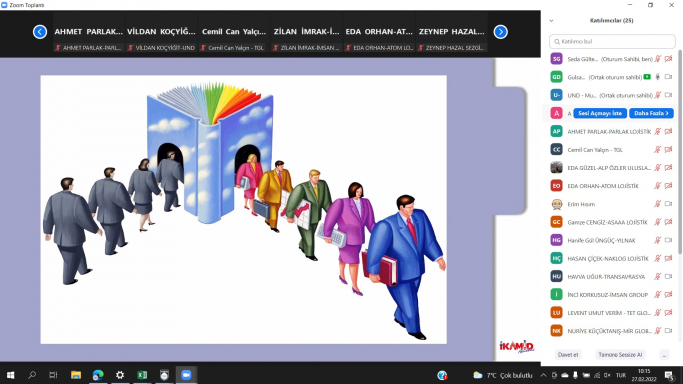Open Zoom from the taskbar

(x=186, y=375)
